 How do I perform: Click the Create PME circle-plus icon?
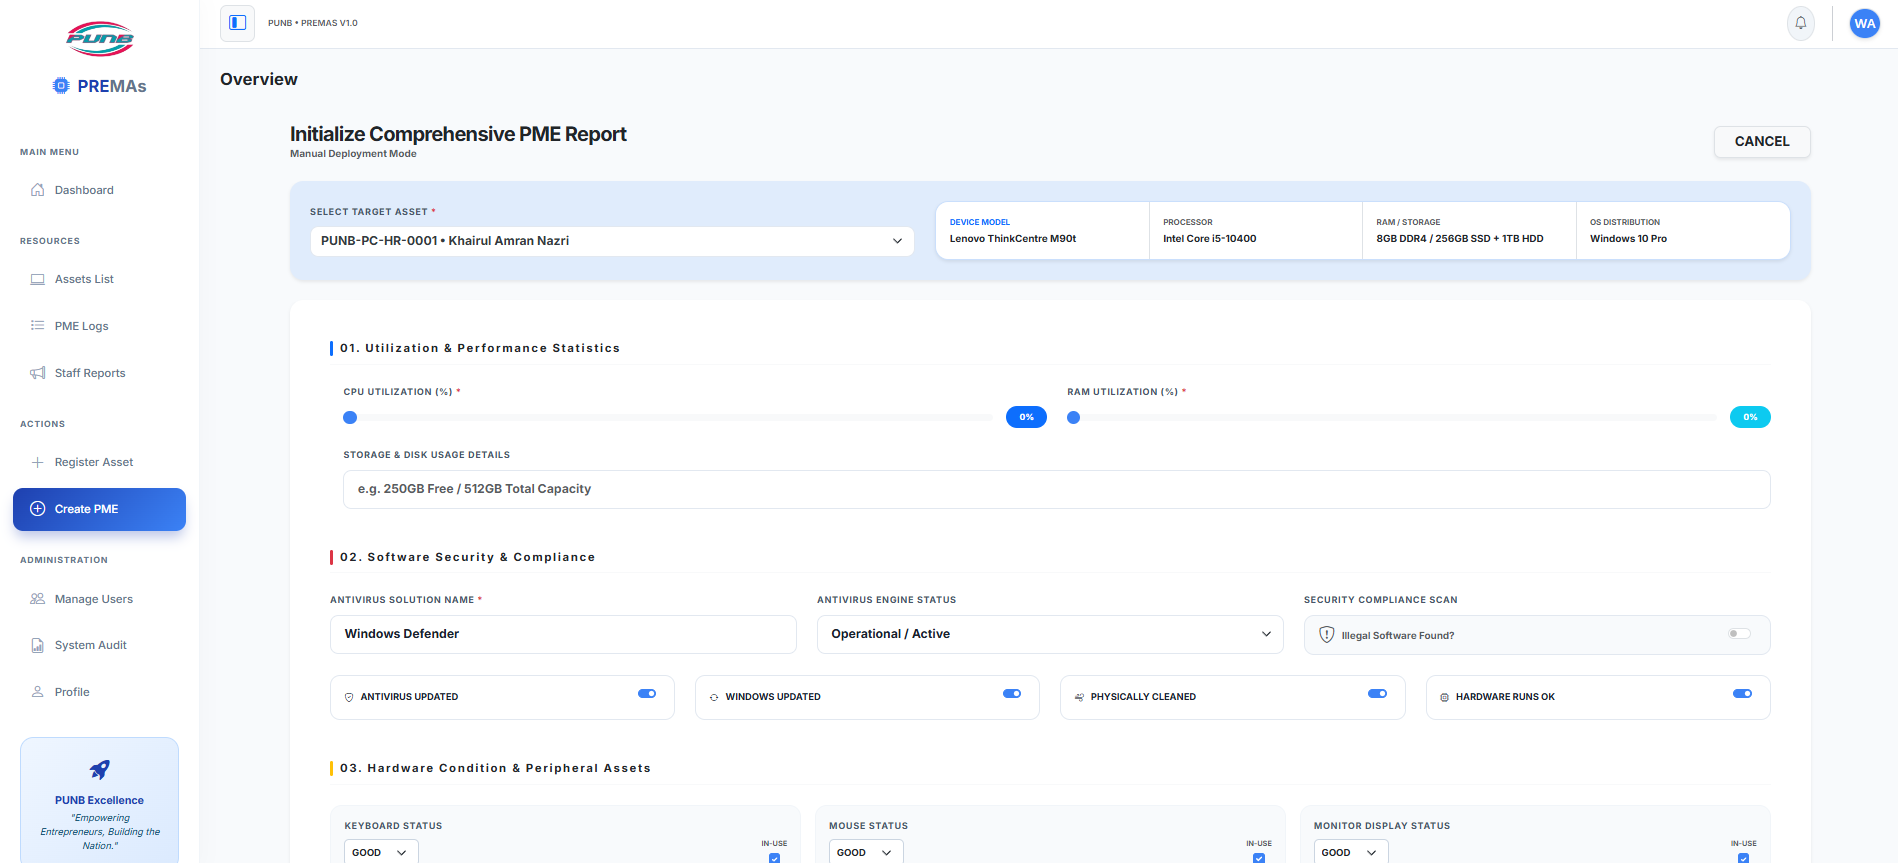(38, 509)
